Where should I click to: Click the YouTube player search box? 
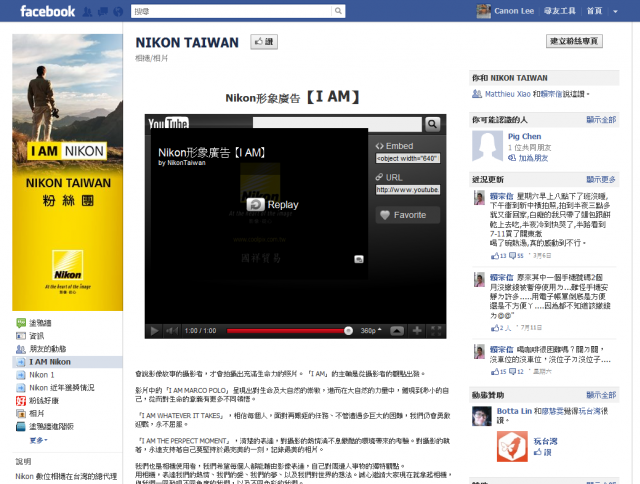pyautogui.click(x=337, y=124)
